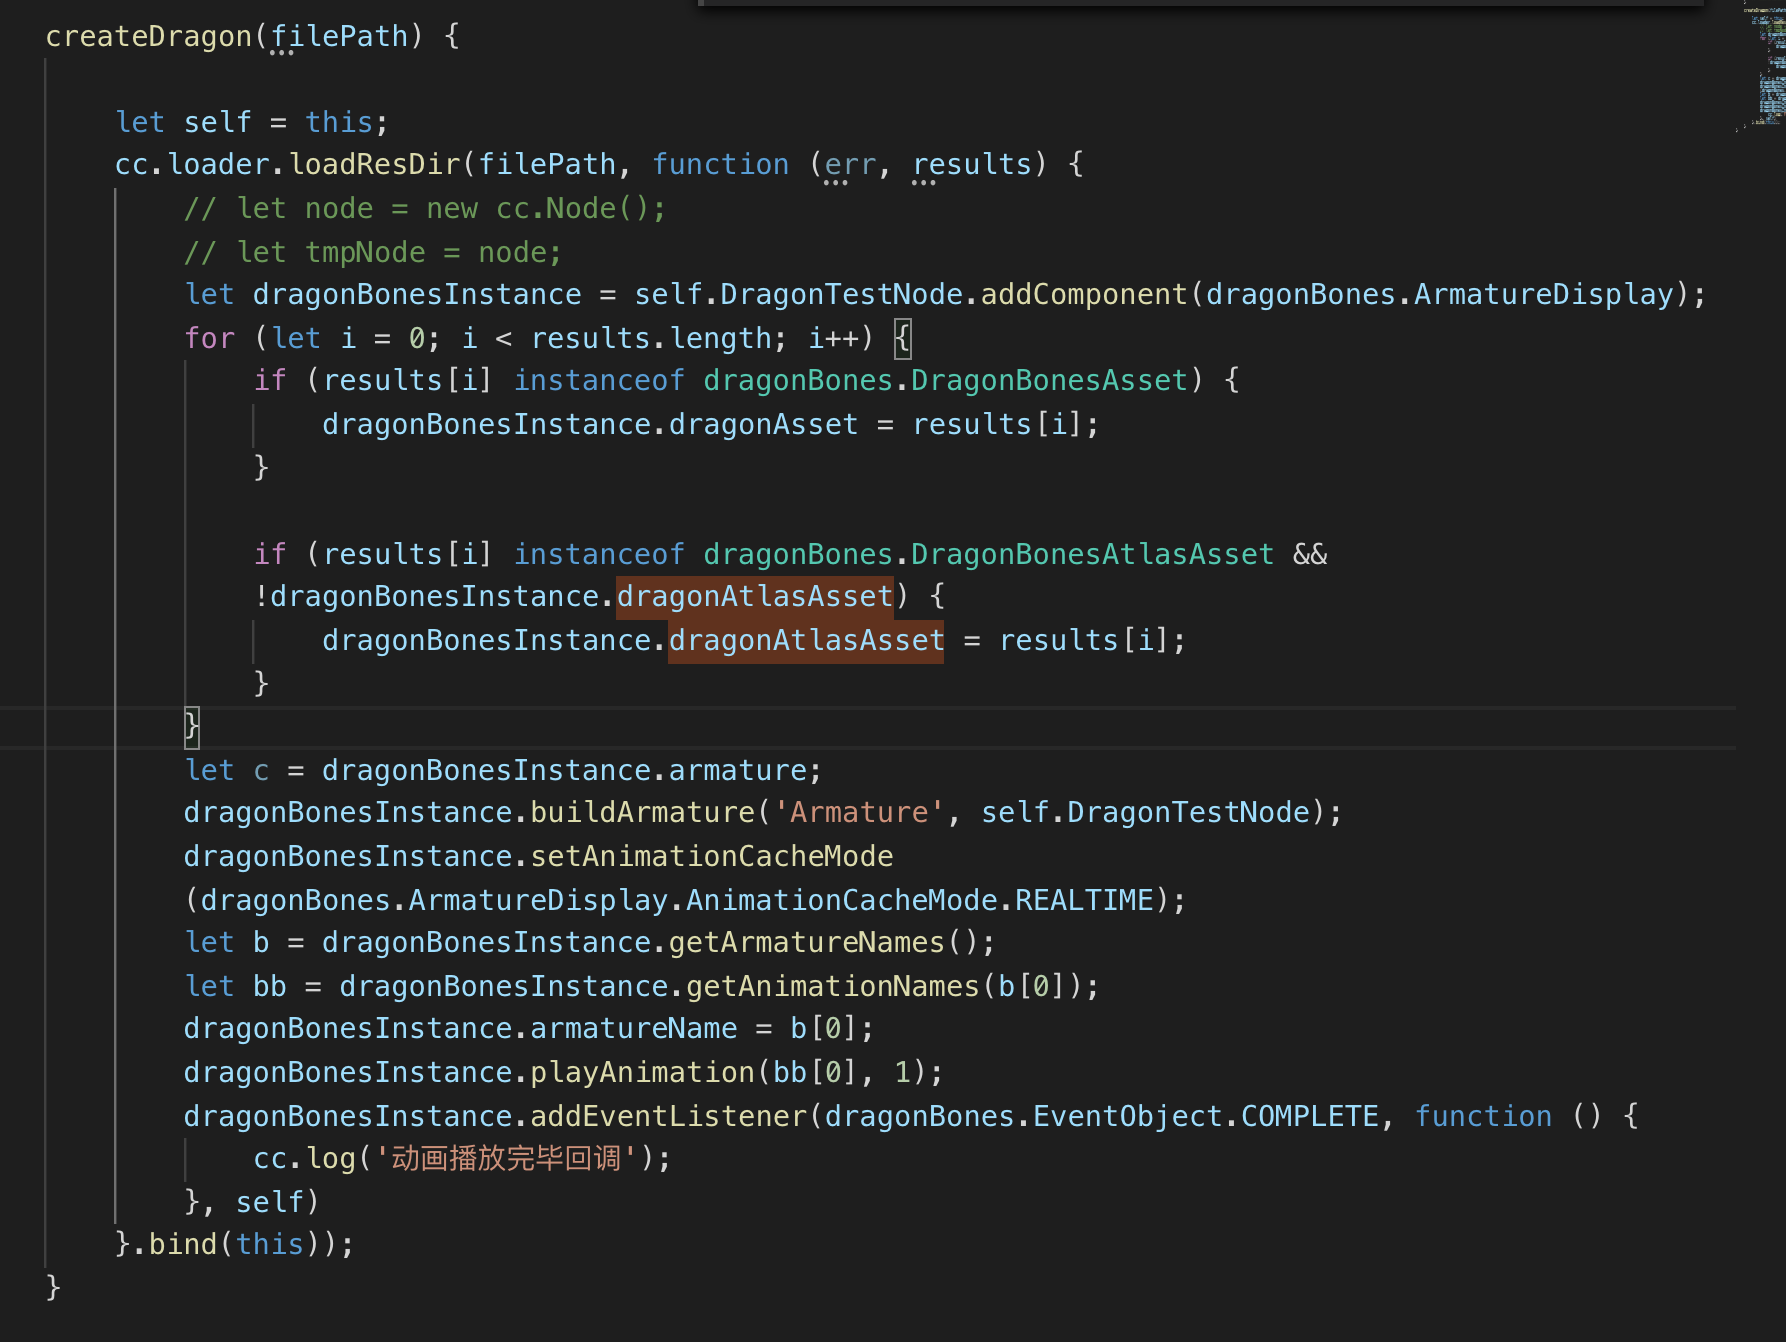Place cursor on the 'this' keyword after self
Screen dimensions: 1786x1342
point(339,122)
